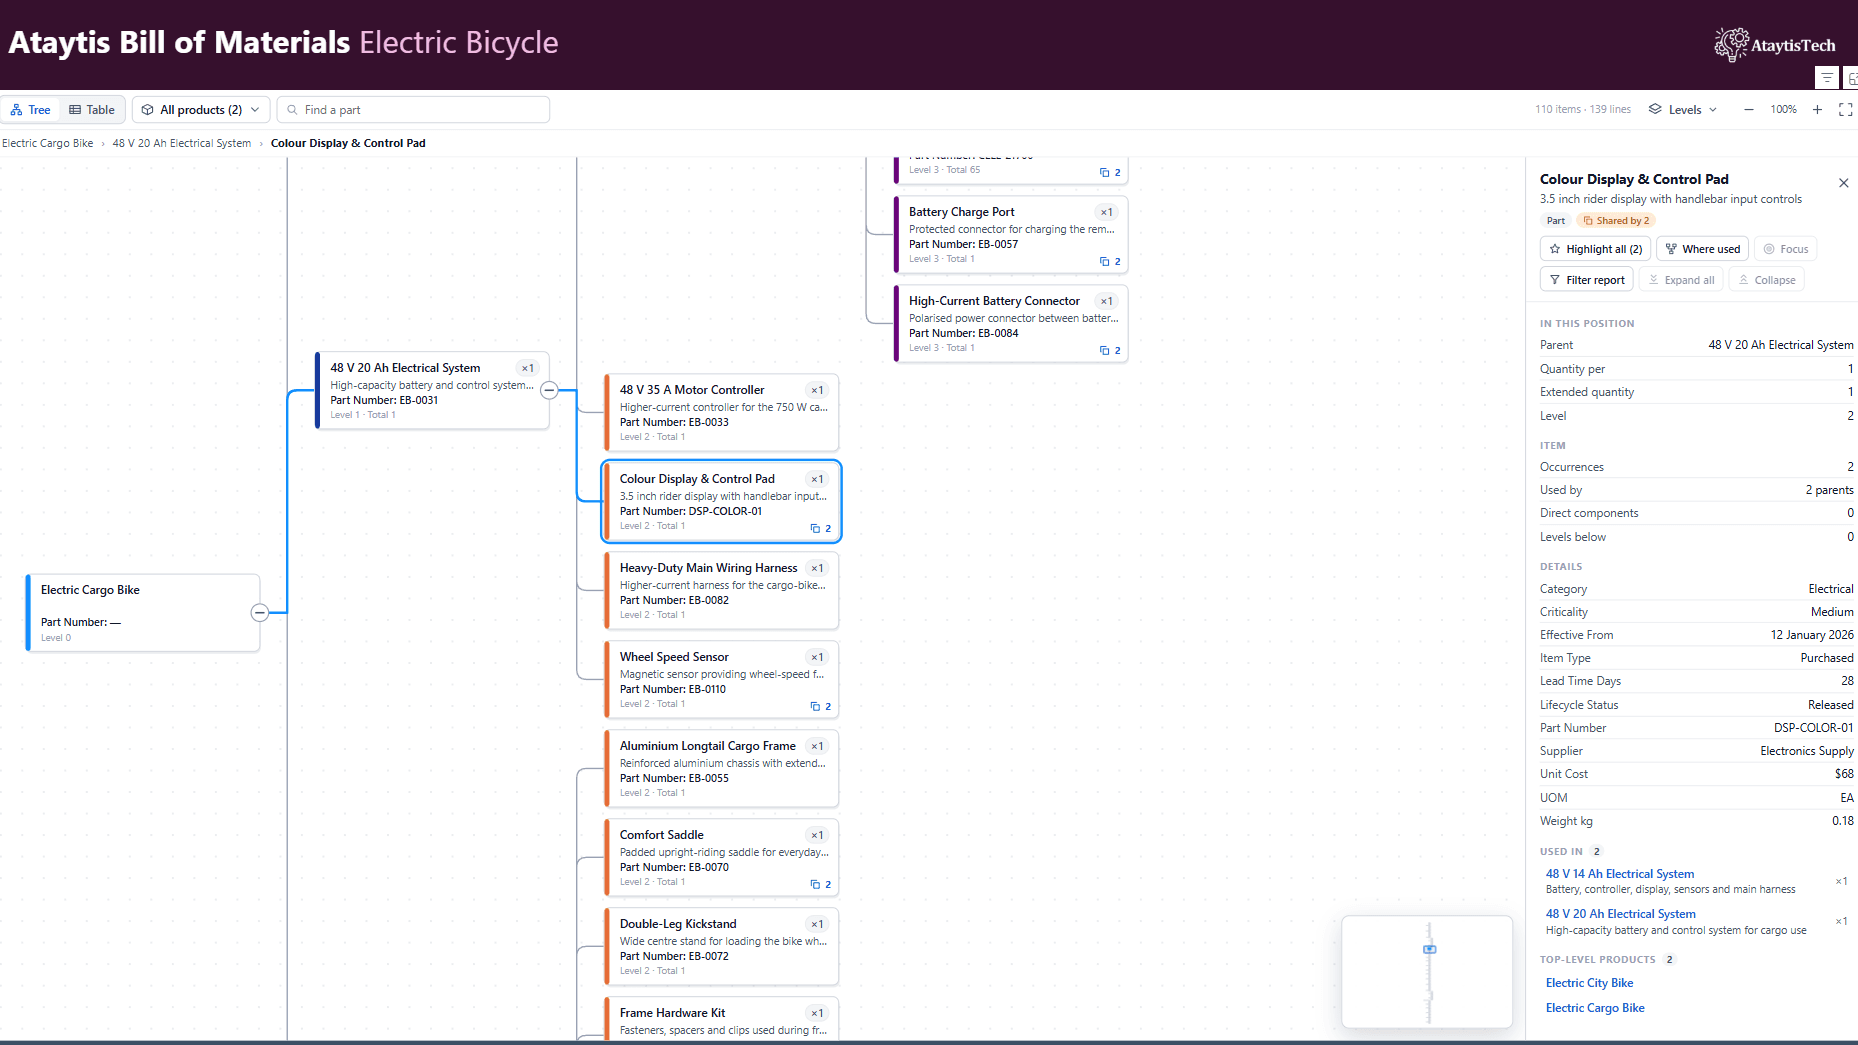This screenshot has width=1858, height=1045.
Task: Open the filter icon in the header bar
Action: [1826, 78]
